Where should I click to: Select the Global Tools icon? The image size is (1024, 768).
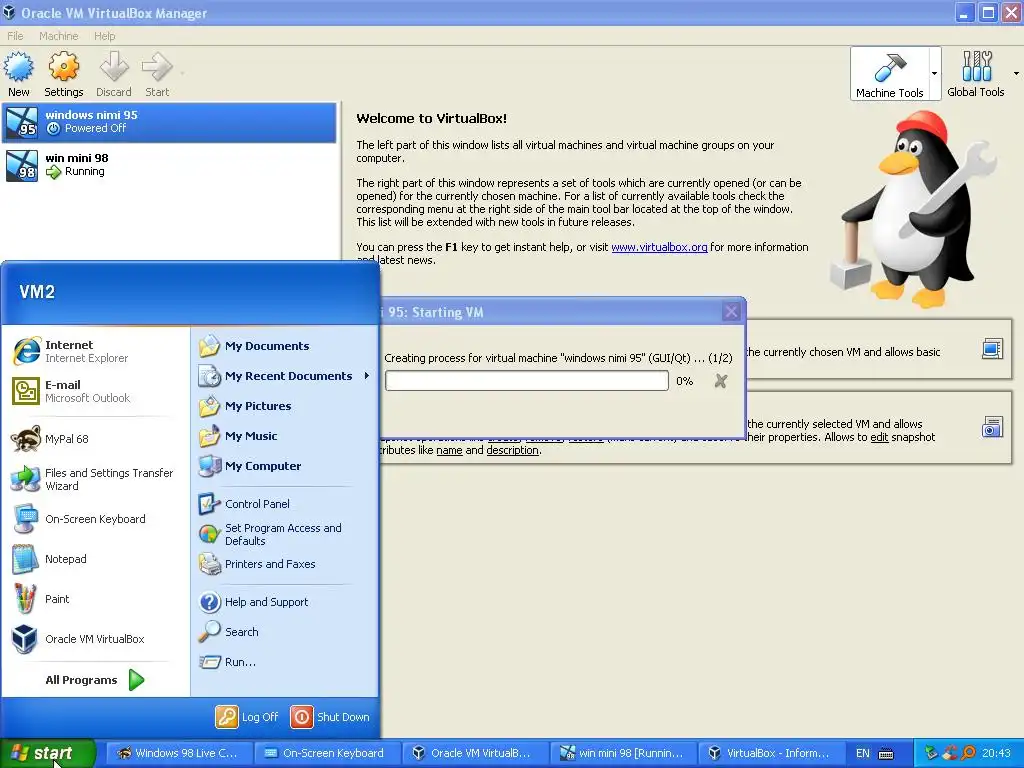[976, 67]
